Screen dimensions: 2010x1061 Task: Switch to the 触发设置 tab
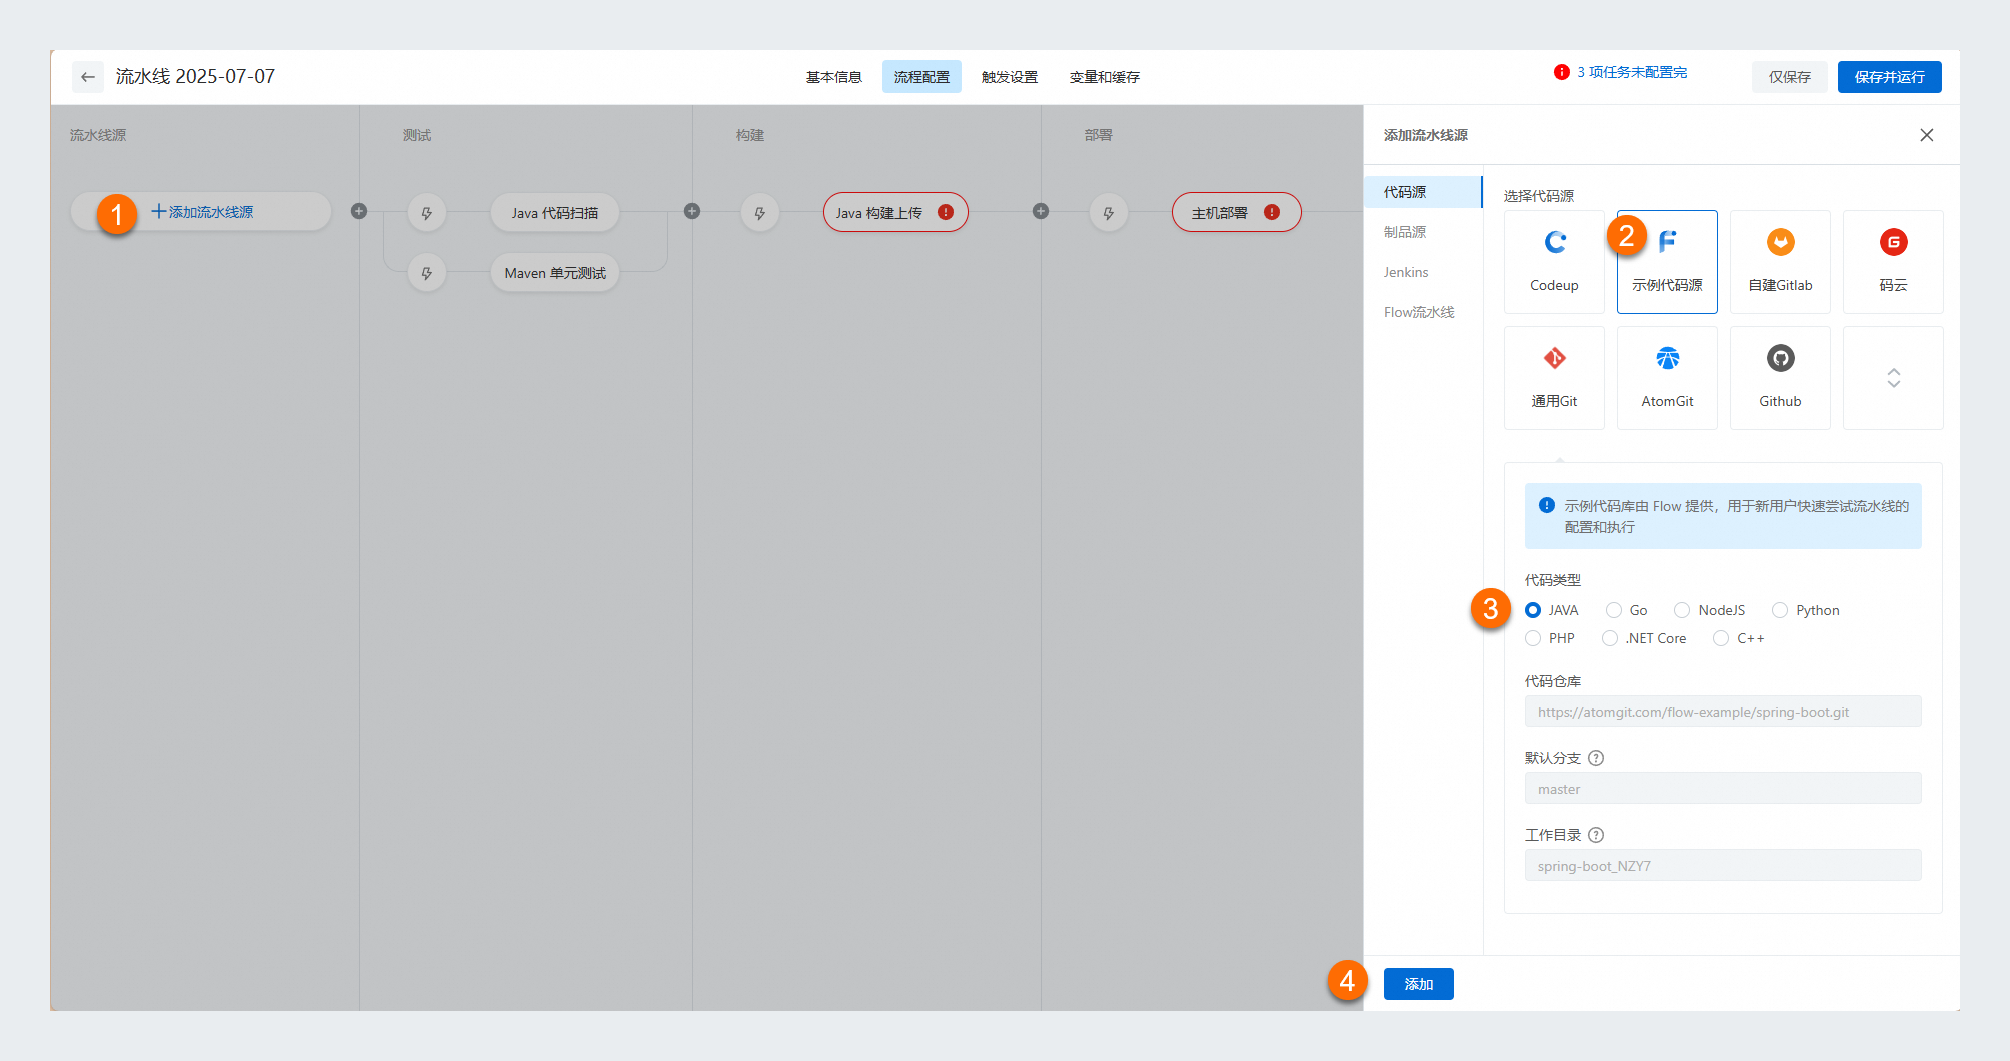[x=1010, y=77]
